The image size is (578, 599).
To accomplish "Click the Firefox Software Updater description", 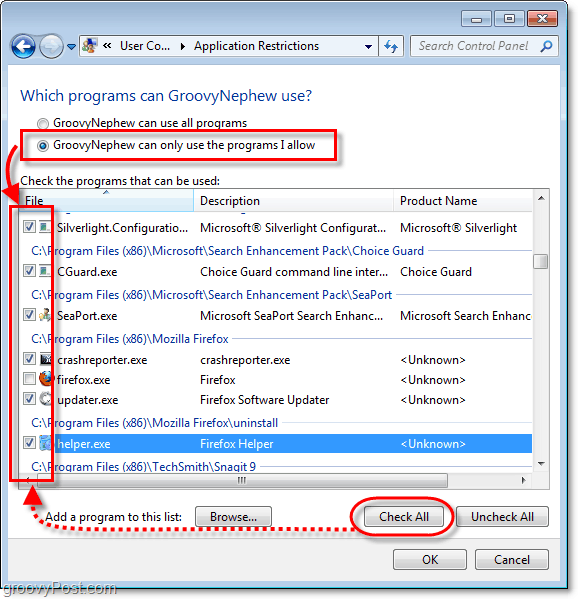I will coord(265,400).
